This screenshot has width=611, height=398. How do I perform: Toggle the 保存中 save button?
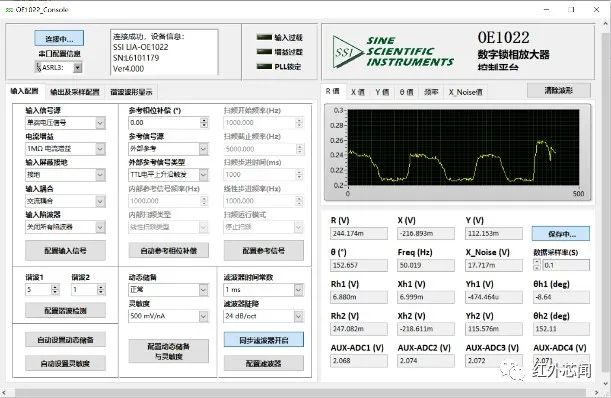561,234
